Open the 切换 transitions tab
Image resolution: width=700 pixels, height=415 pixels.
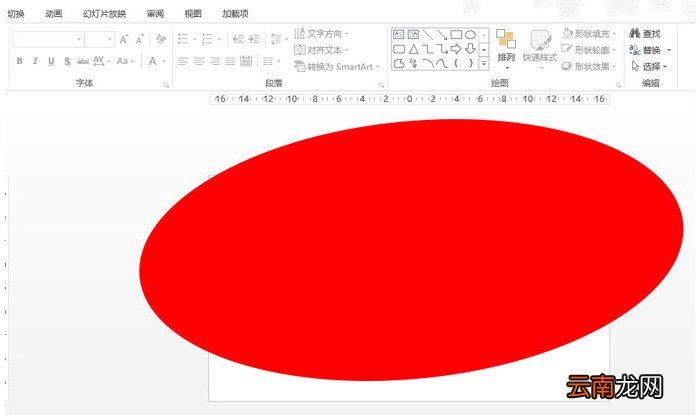(x=15, y=14)
